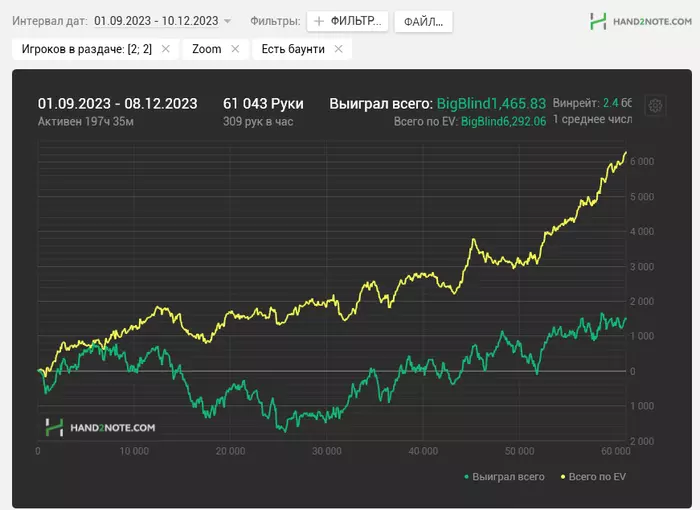Click the '61 043 Руки' hands count

pyautogui.click(x=263, y=104)
